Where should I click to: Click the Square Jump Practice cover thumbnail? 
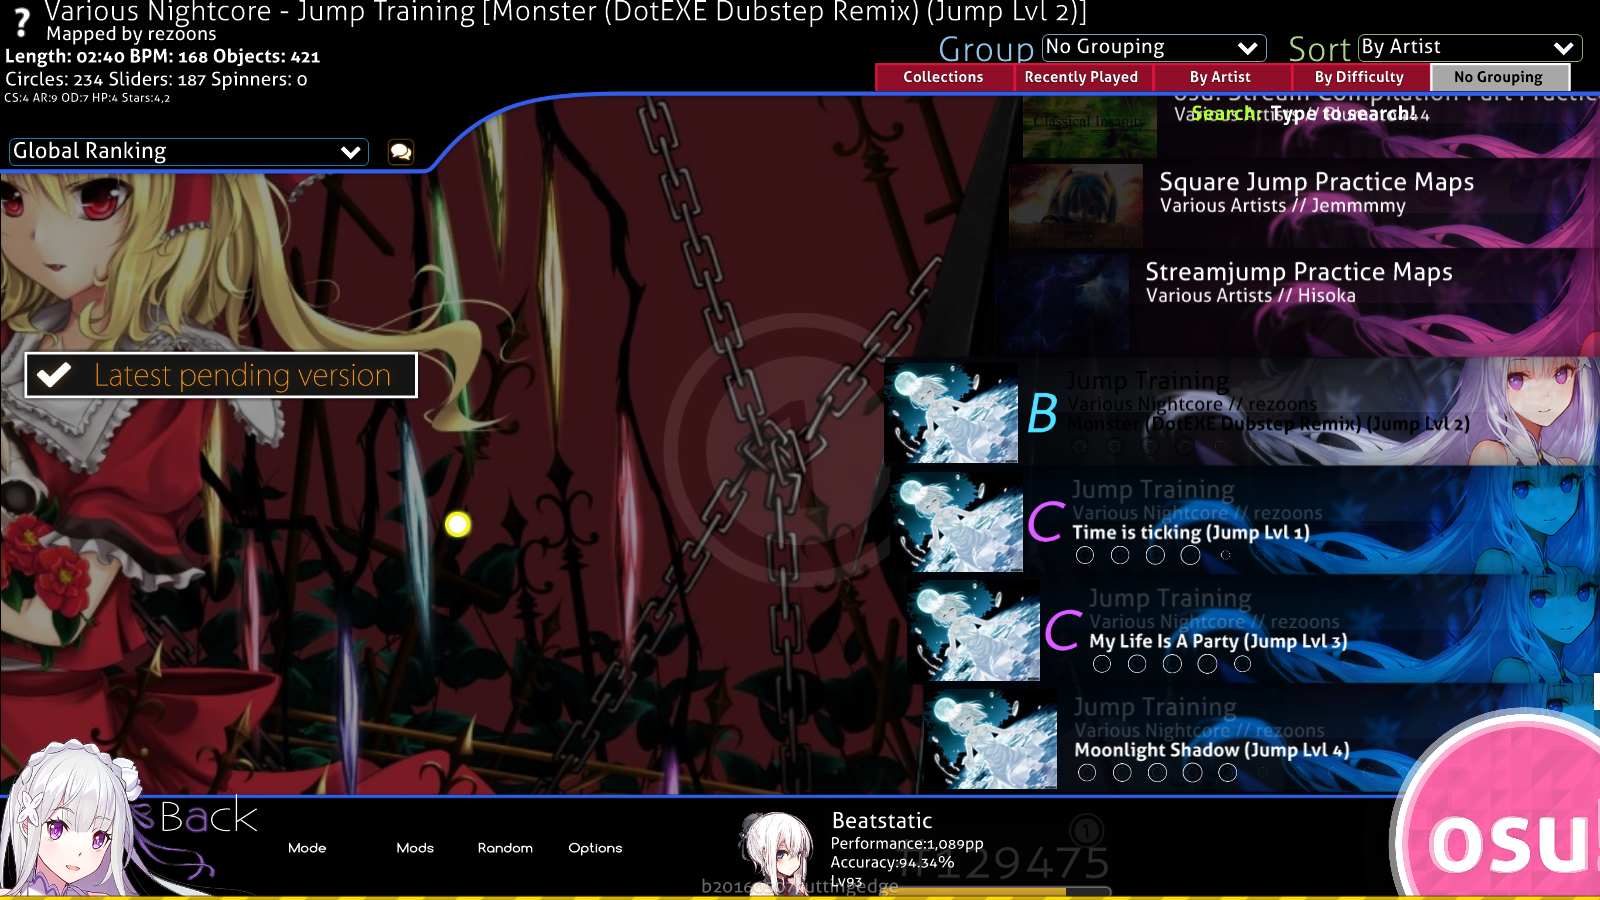point(1076,205)
